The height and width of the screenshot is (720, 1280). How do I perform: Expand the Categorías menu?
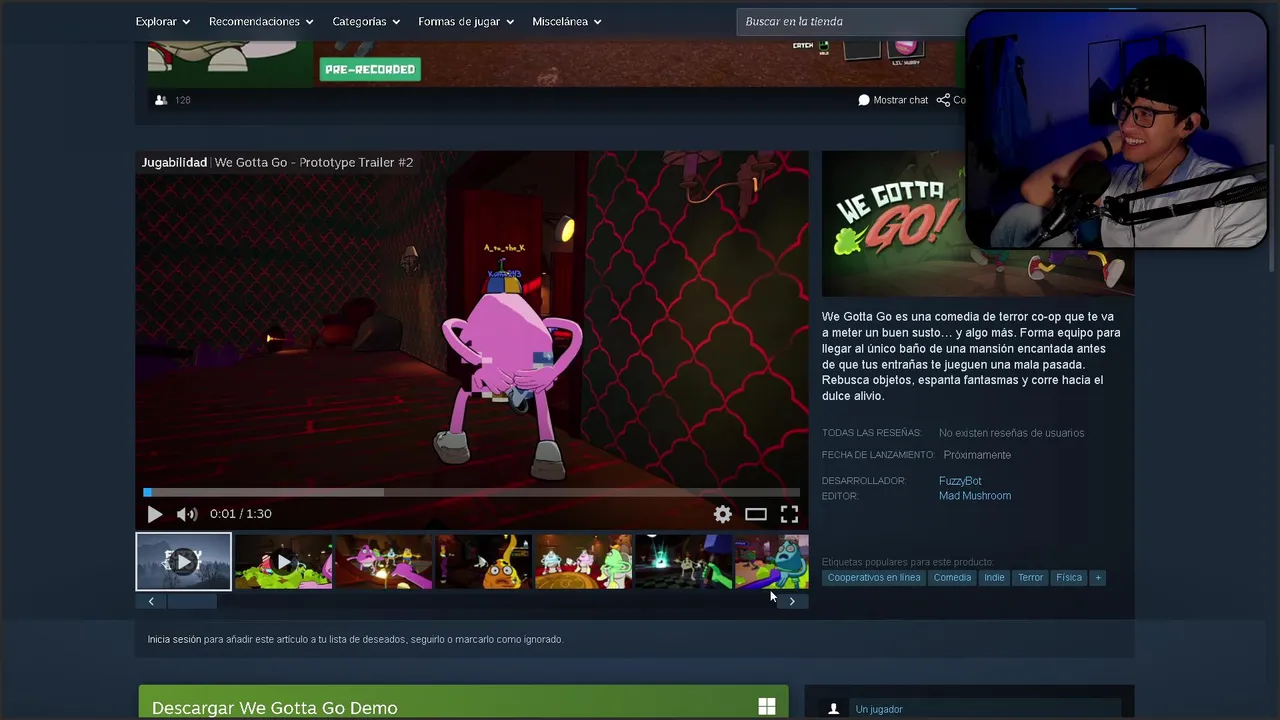pos(366,22)
